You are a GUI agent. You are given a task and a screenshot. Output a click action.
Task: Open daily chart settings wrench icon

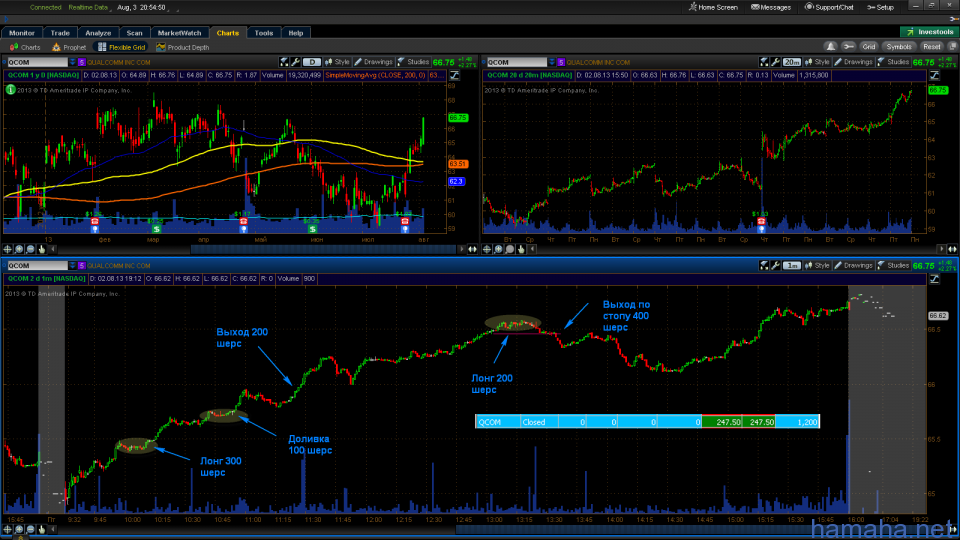295,62
